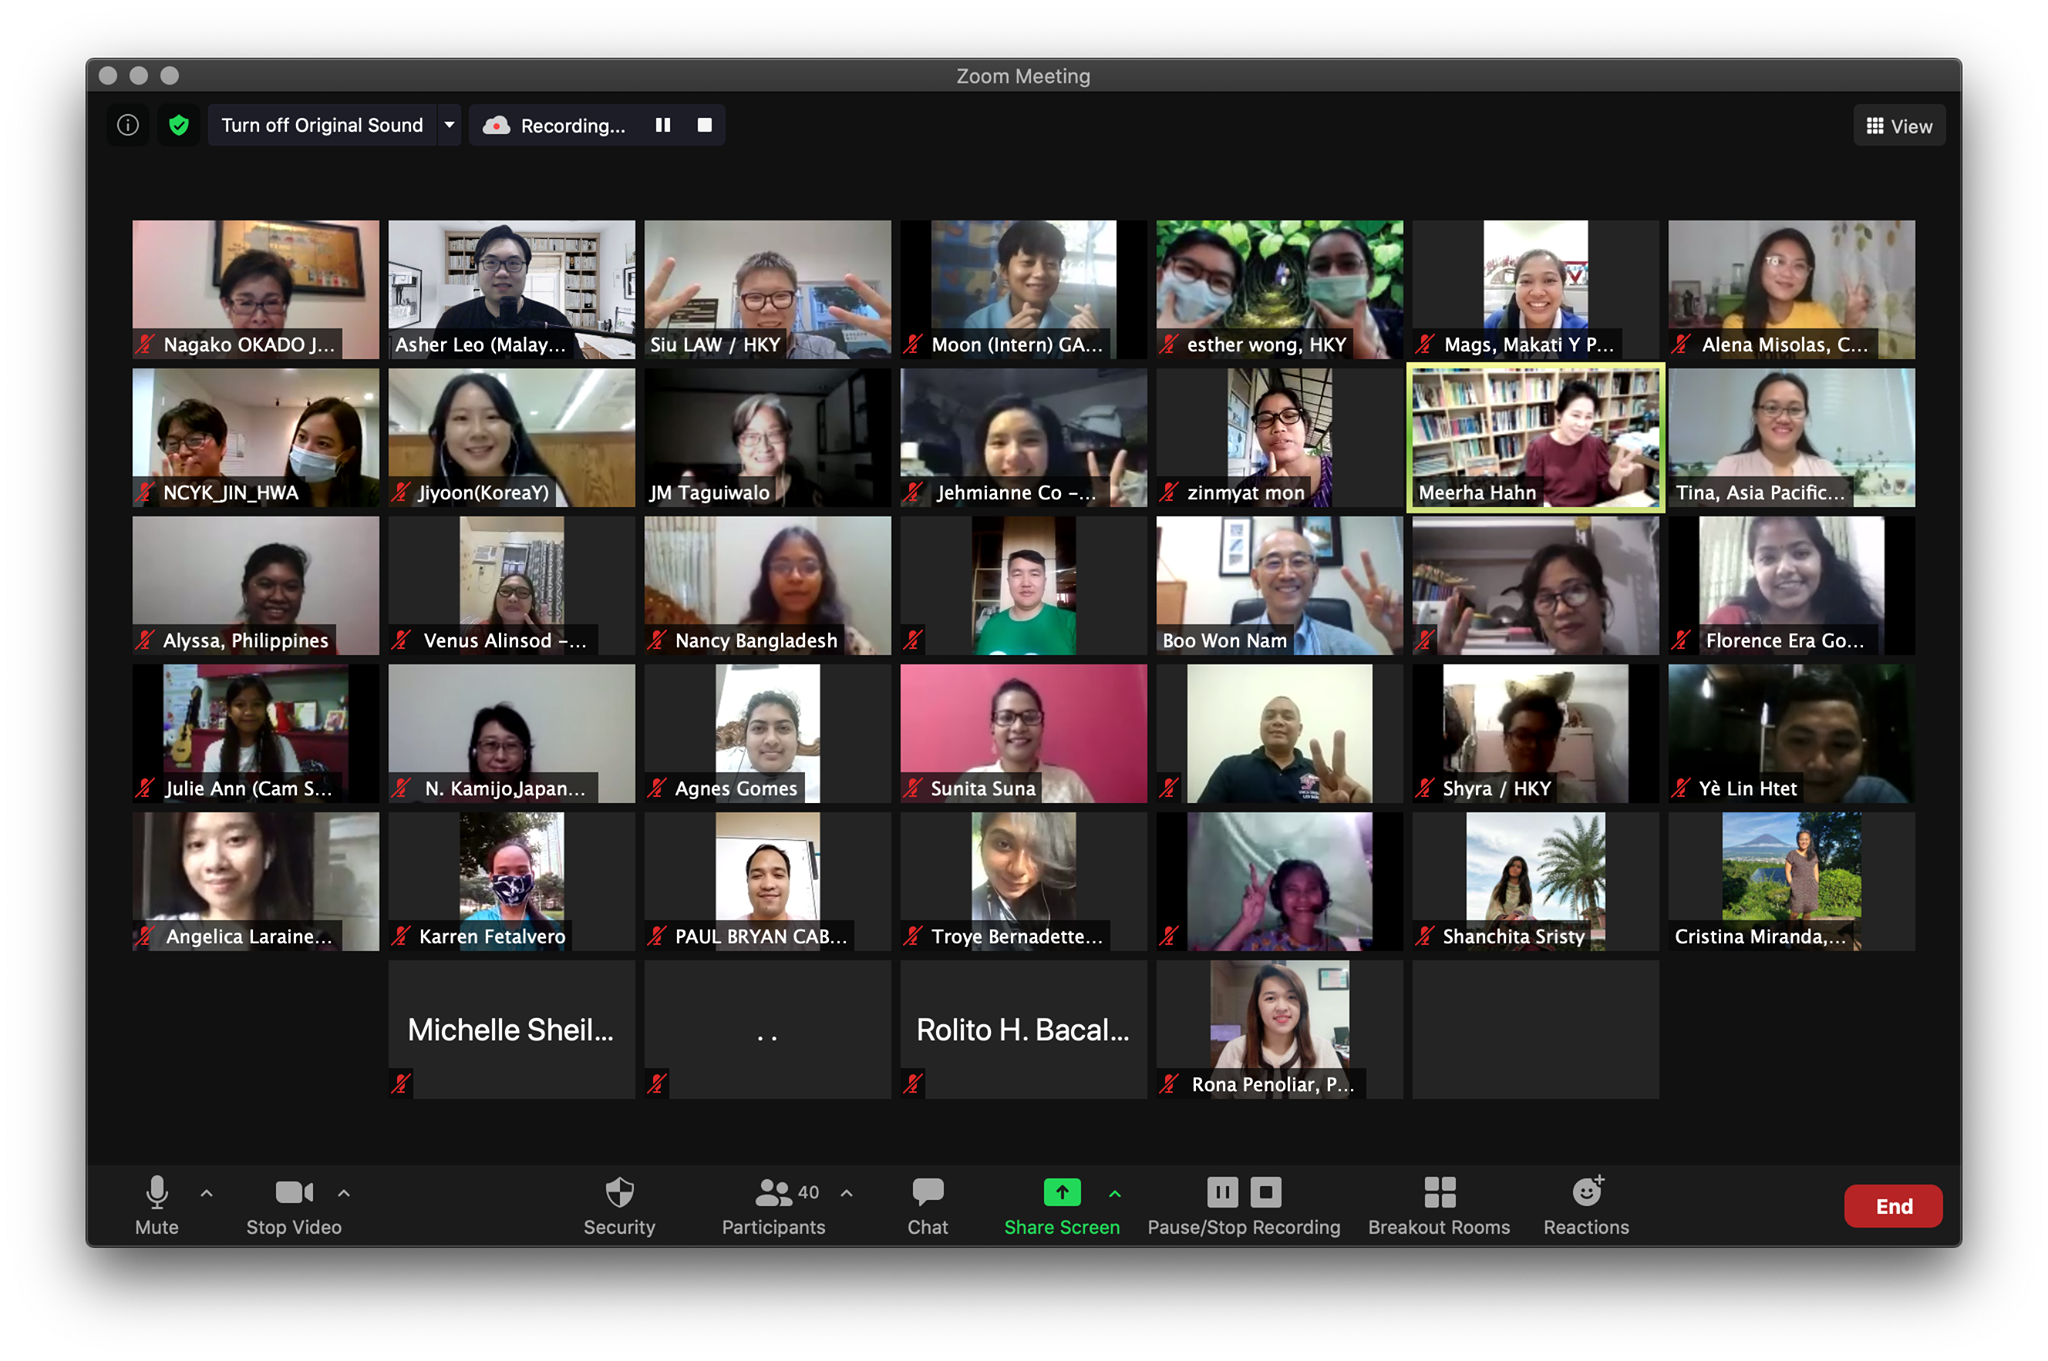Click muted mic icon on Julie Ann tile
Viewport: 2048px width, 1361px height.
pos(145,788)
